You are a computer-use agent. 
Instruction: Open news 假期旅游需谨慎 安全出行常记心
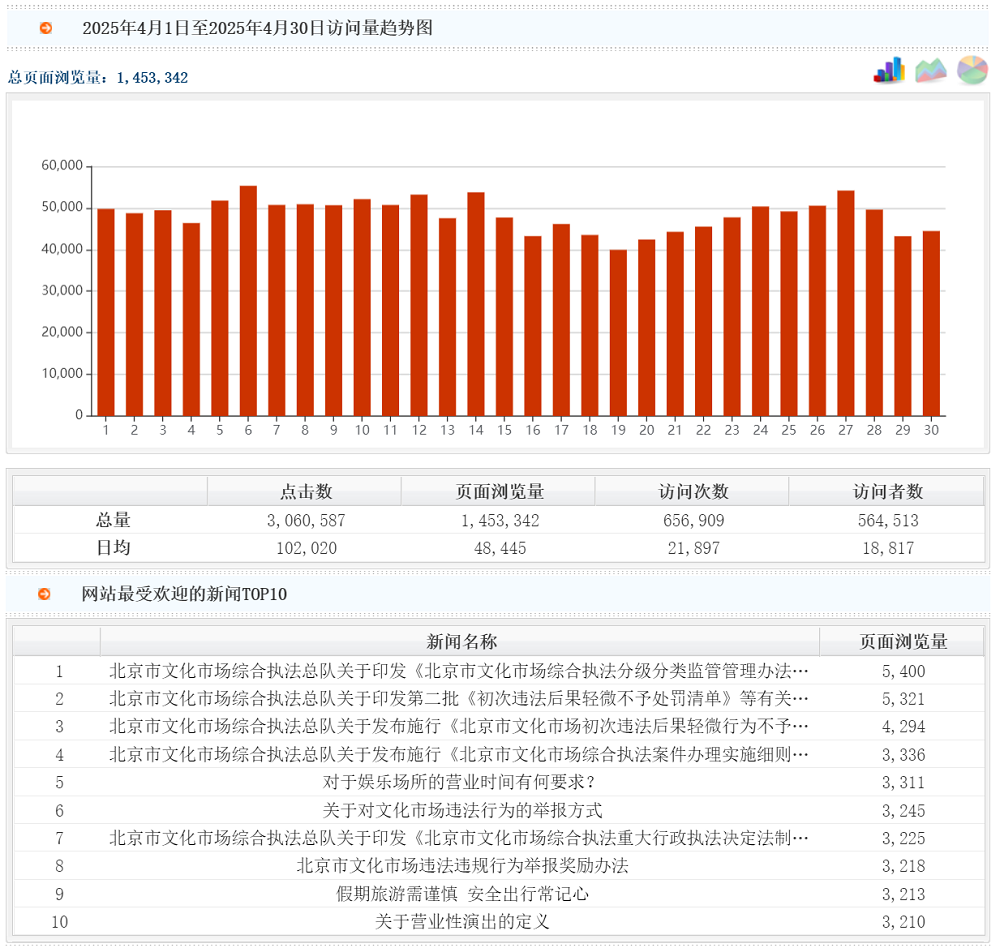[x=462, y=894]
